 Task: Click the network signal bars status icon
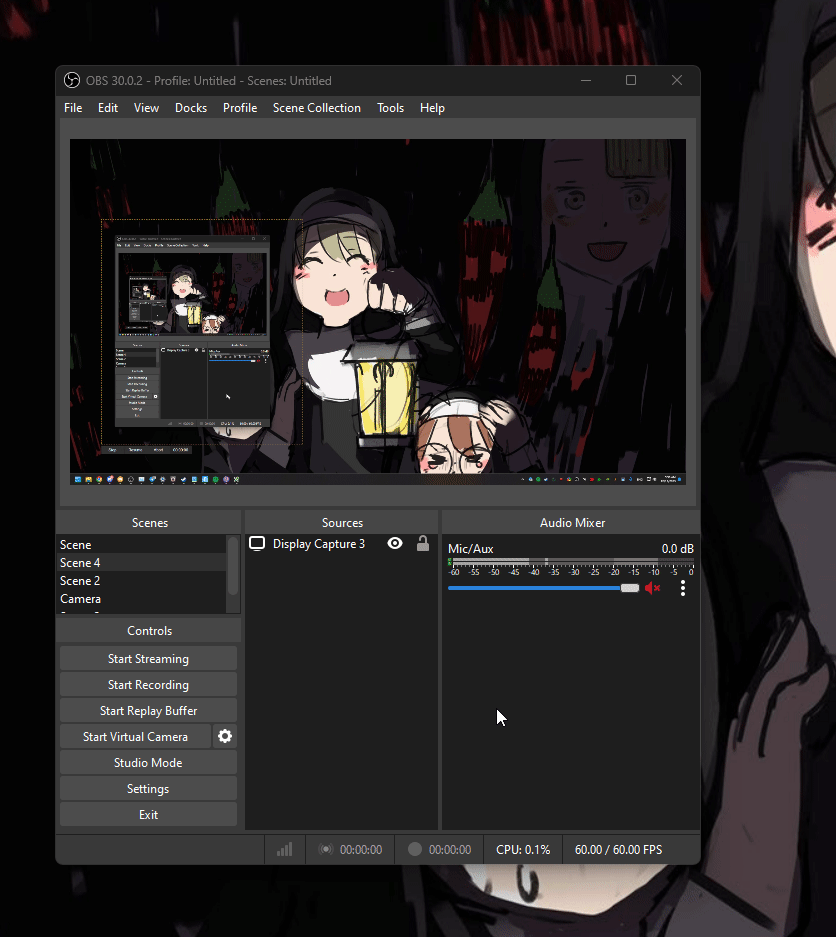(x=284, y=849)
